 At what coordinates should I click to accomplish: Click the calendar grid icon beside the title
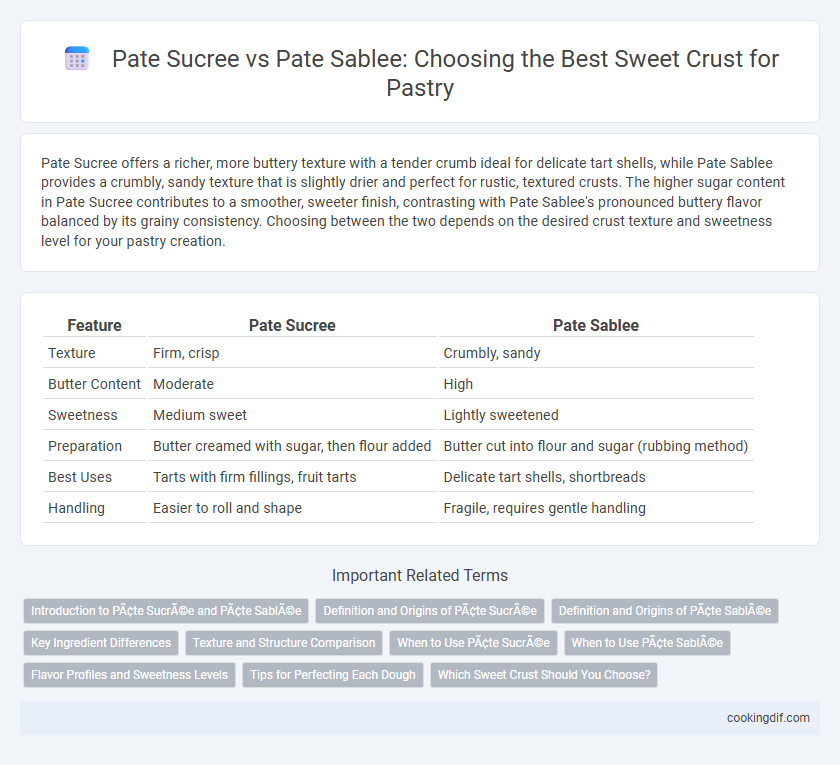[77, 58]
